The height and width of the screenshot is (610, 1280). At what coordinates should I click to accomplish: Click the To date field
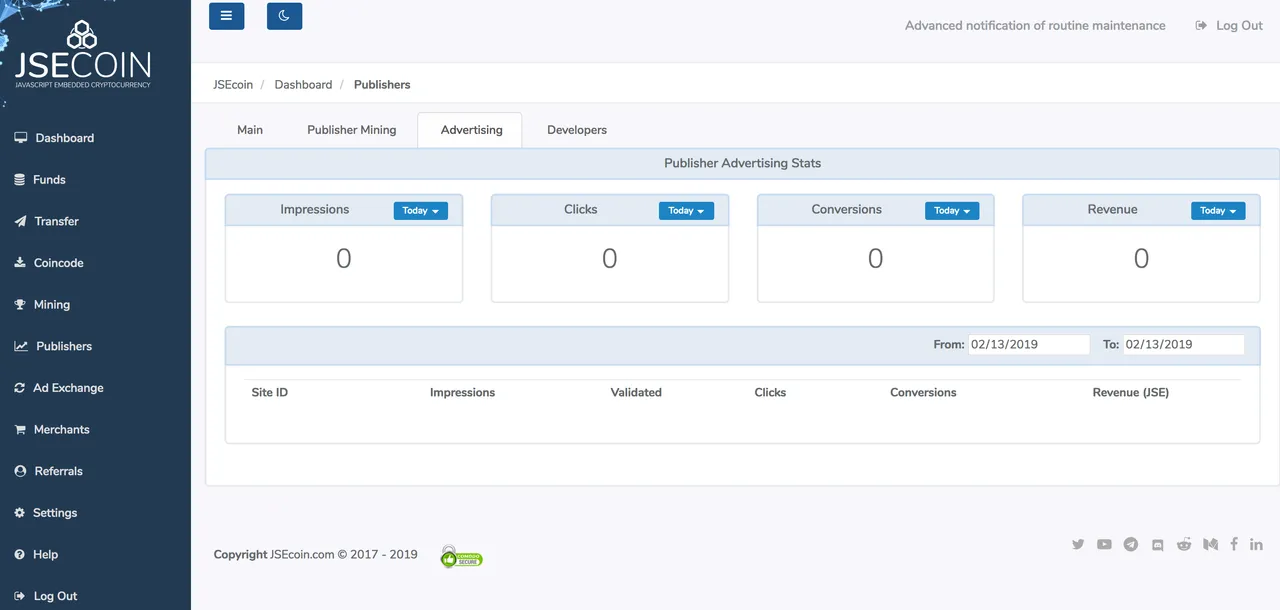point(1184,344)
